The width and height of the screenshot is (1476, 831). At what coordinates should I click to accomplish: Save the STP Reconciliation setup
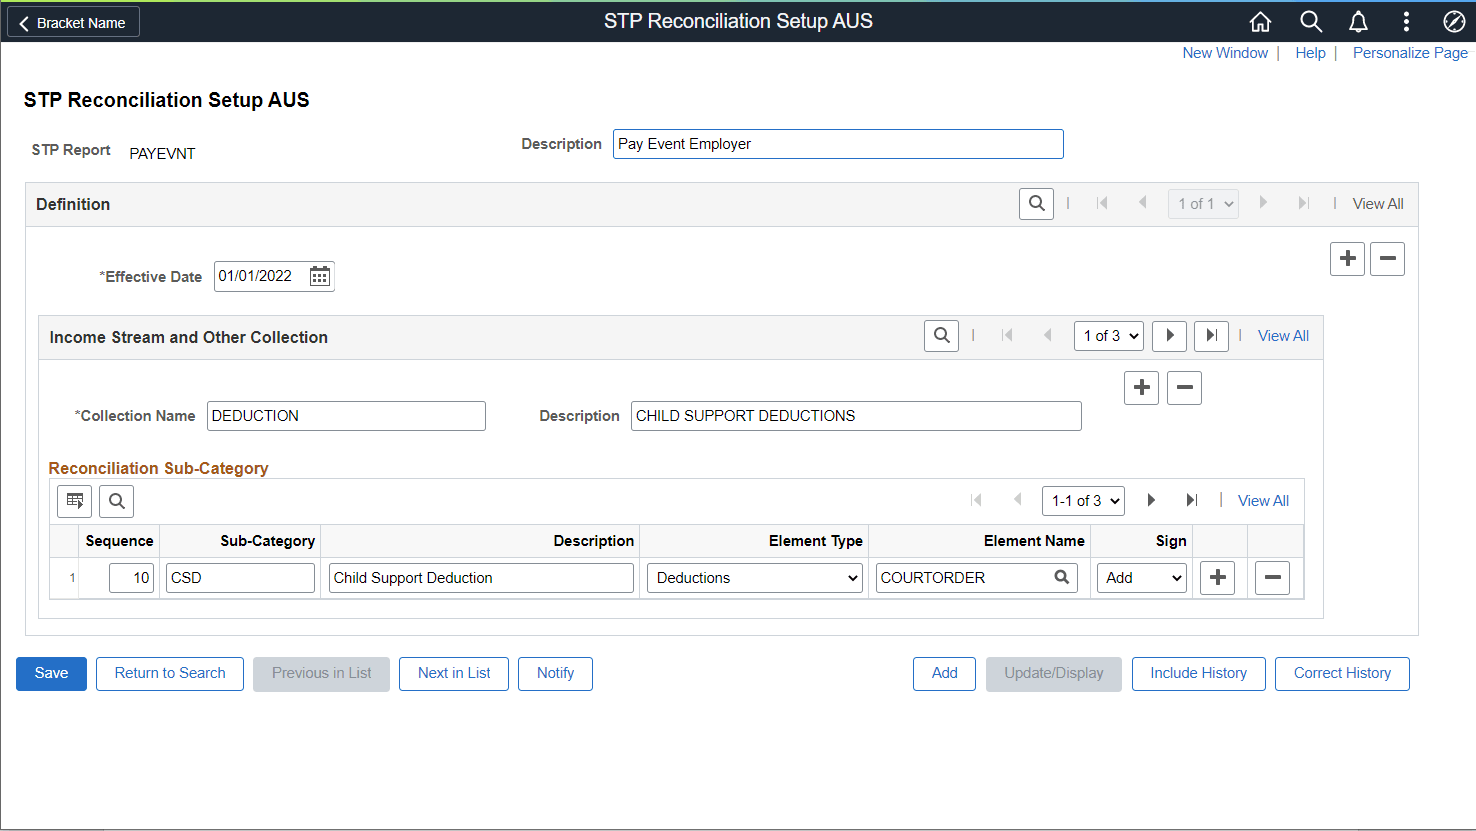[51, 673]
